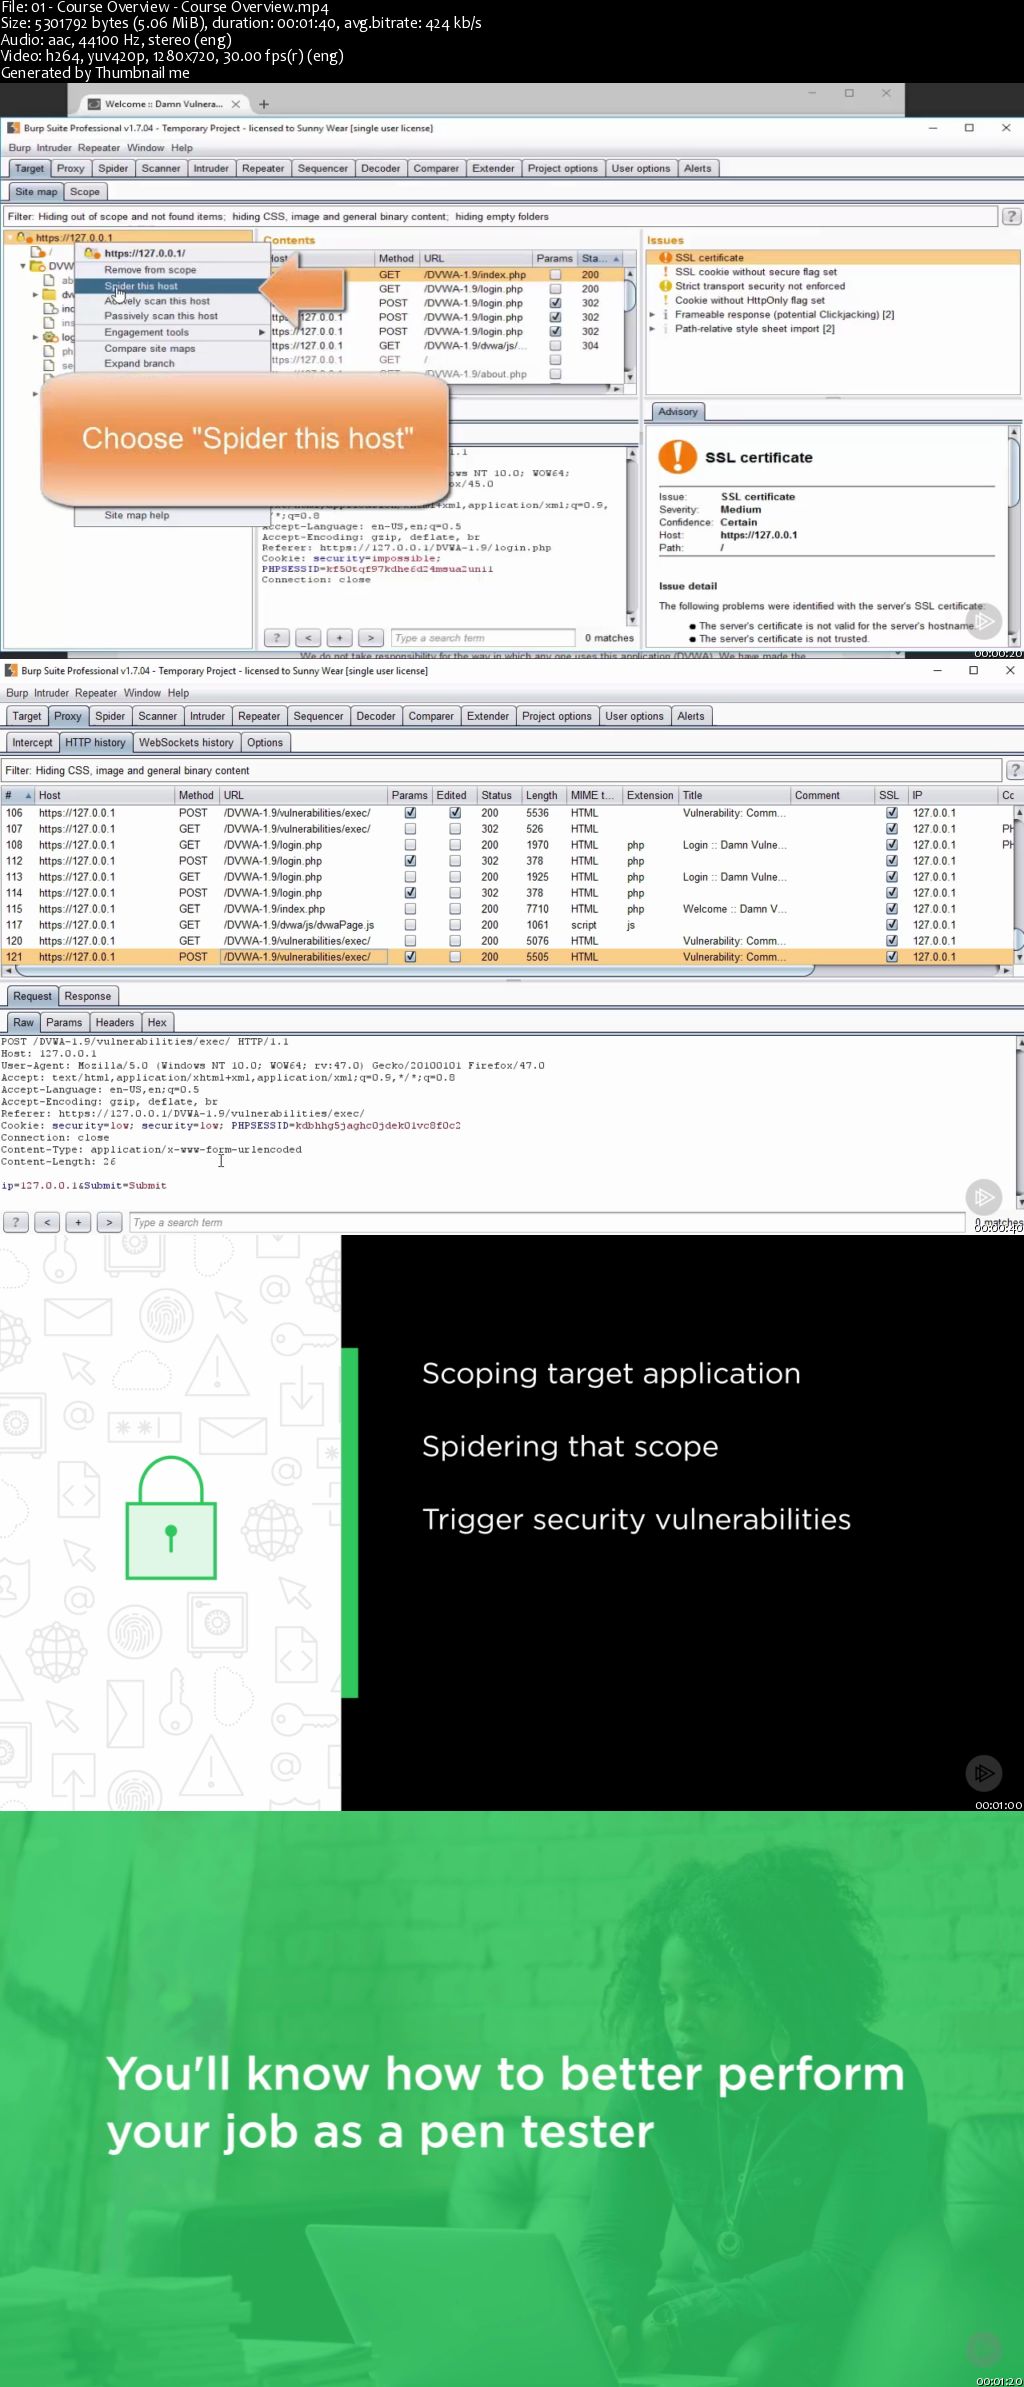
Task: Open Headers tab in HTTP history viewer
Action: click(x=115, y=1022)
